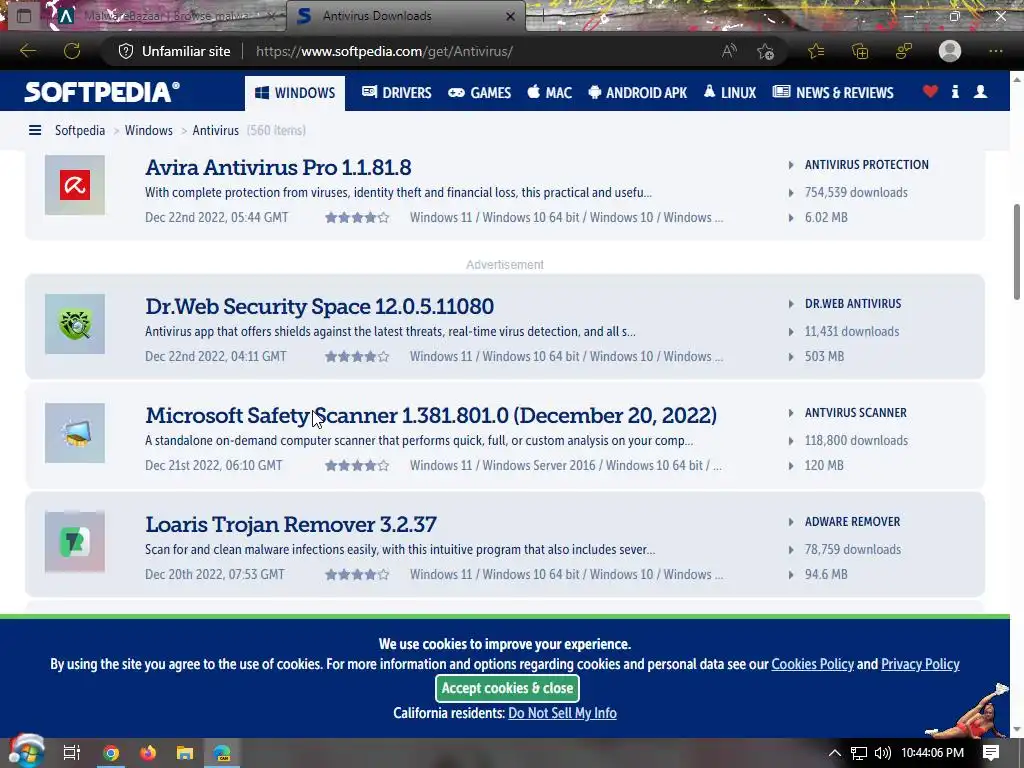1024x768 pixels.
Task: Open the Cookies Policy link
Action: 812,664
